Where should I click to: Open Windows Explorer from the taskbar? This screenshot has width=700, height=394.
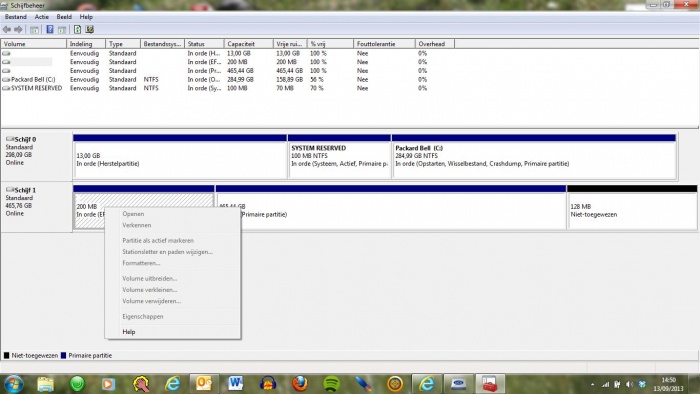[x=46, y=384]
